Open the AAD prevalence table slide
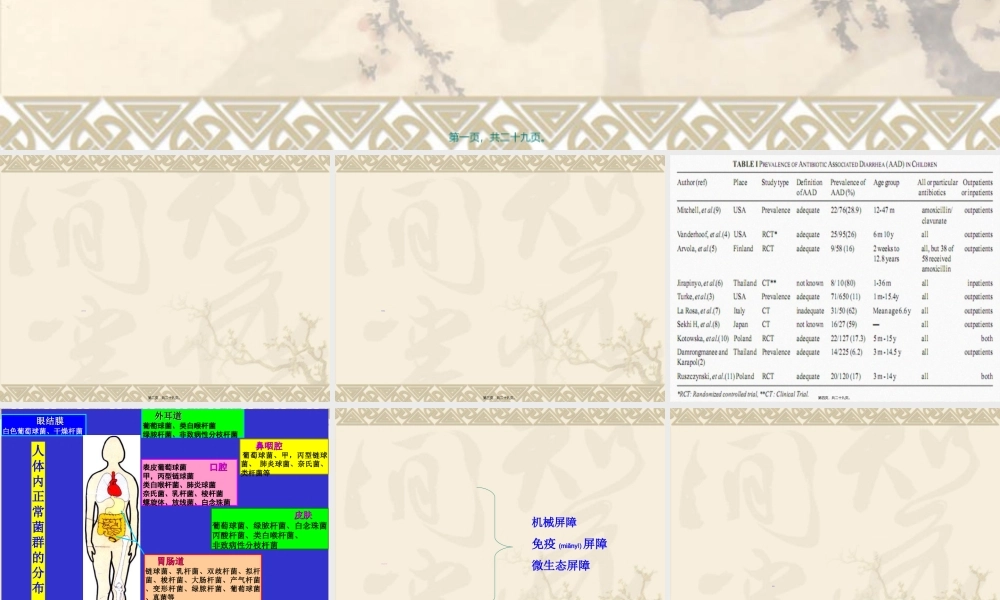 pyautogui.click(x=833, y=277)
